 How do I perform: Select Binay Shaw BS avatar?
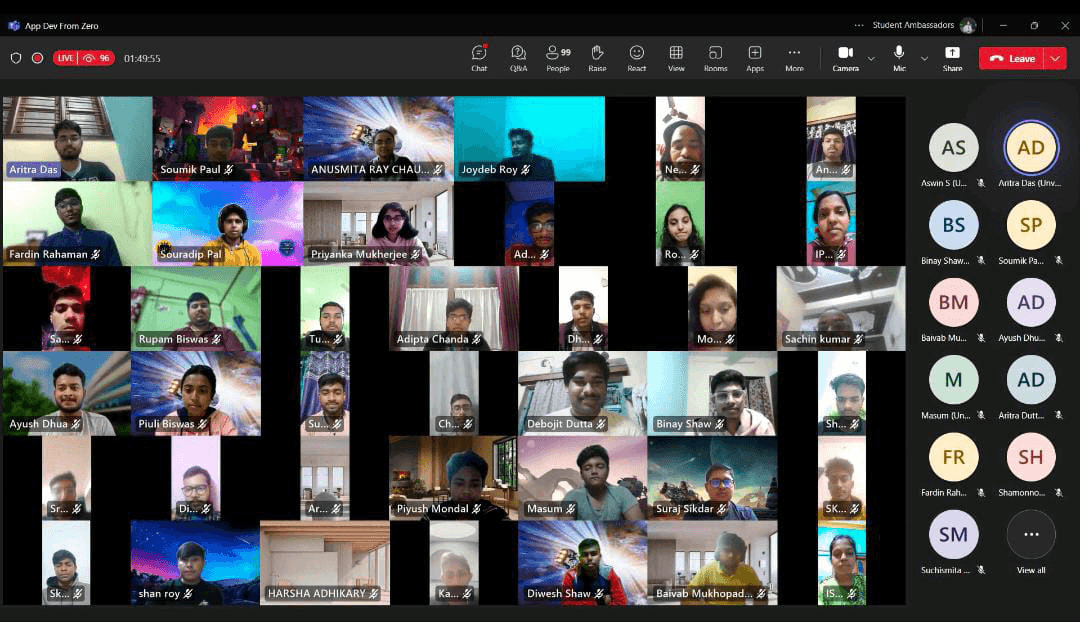tap(953, 225)
